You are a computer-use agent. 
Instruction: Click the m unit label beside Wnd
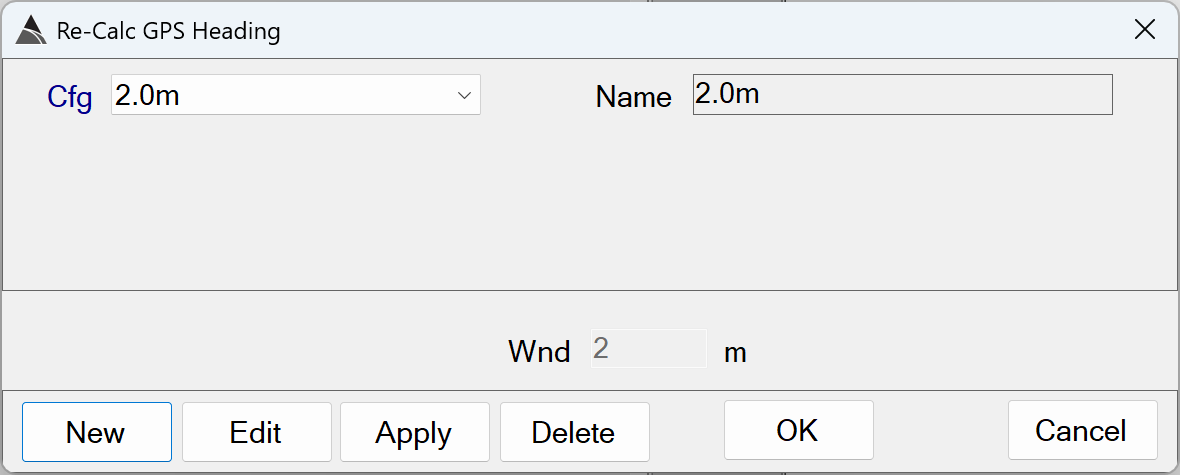(x=735, y=352)
